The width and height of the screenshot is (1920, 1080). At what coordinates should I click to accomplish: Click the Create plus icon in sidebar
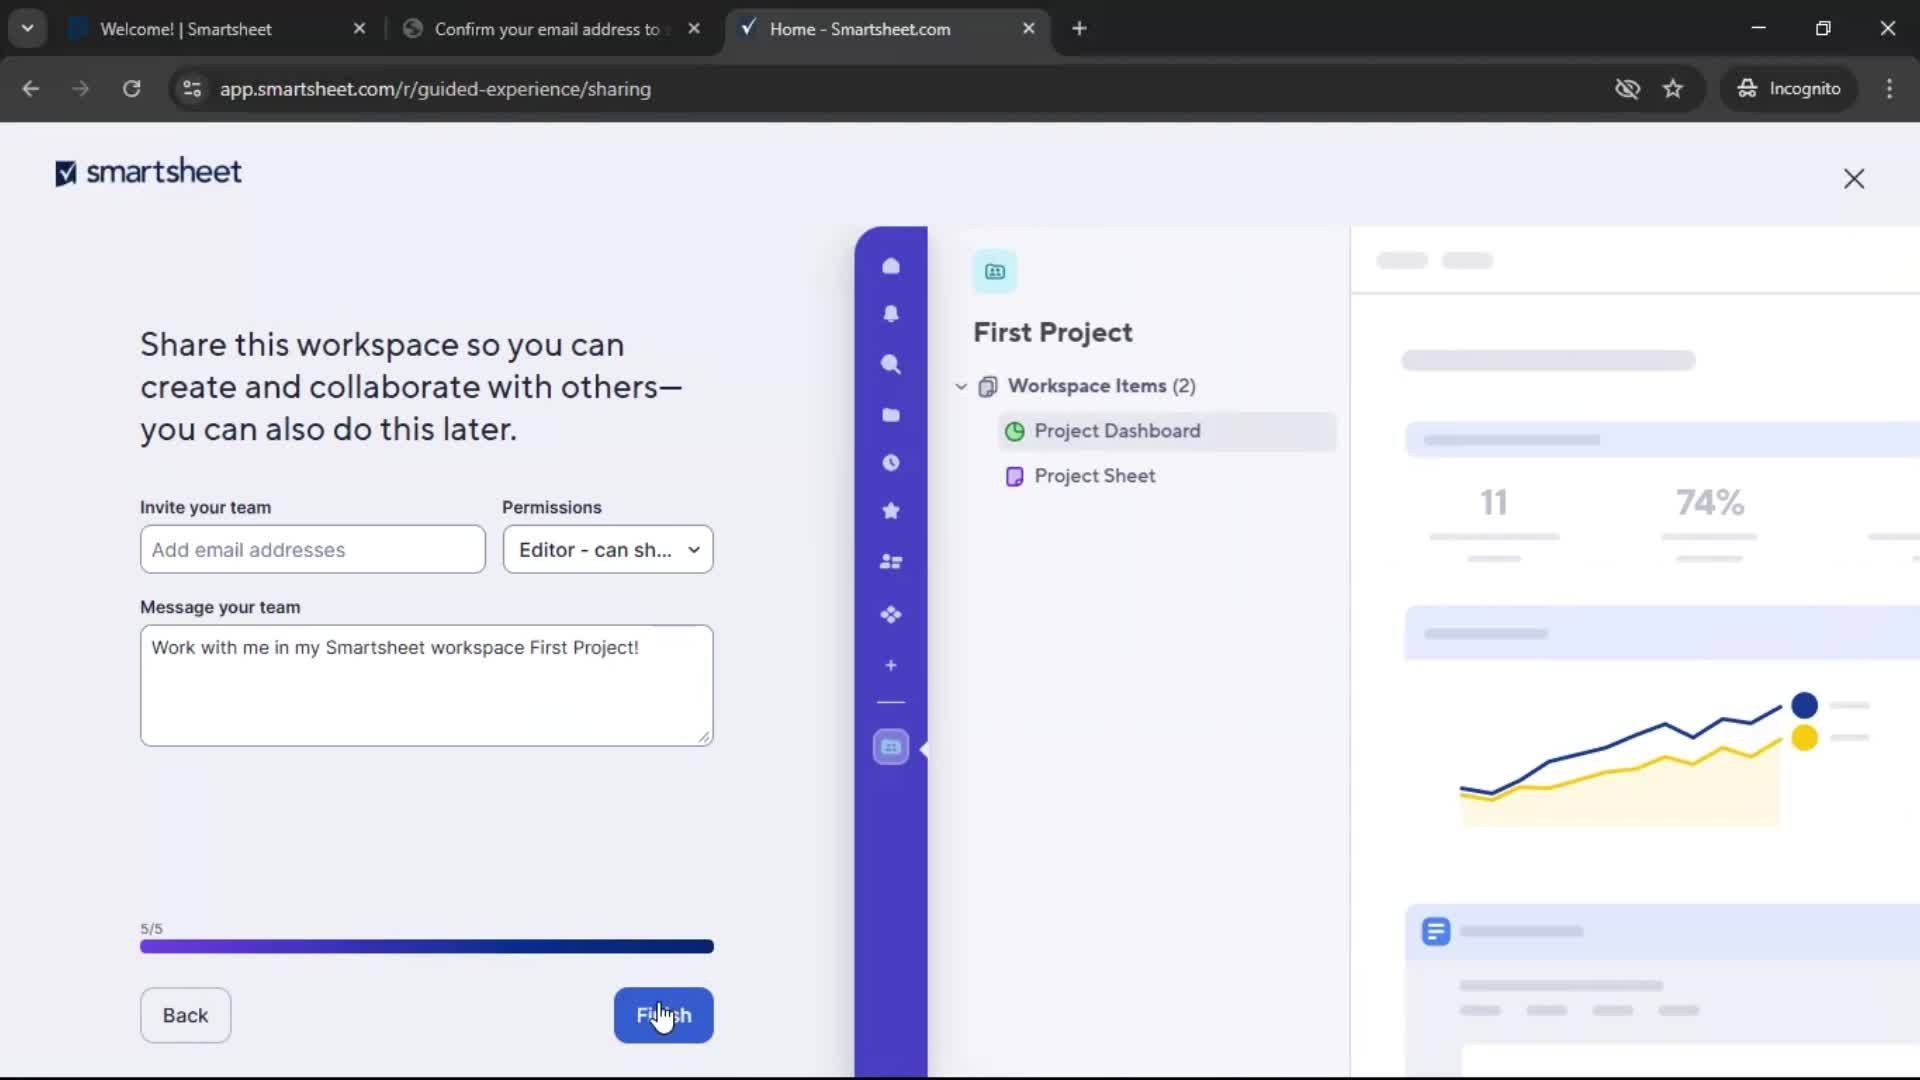(x=891, y=665)
